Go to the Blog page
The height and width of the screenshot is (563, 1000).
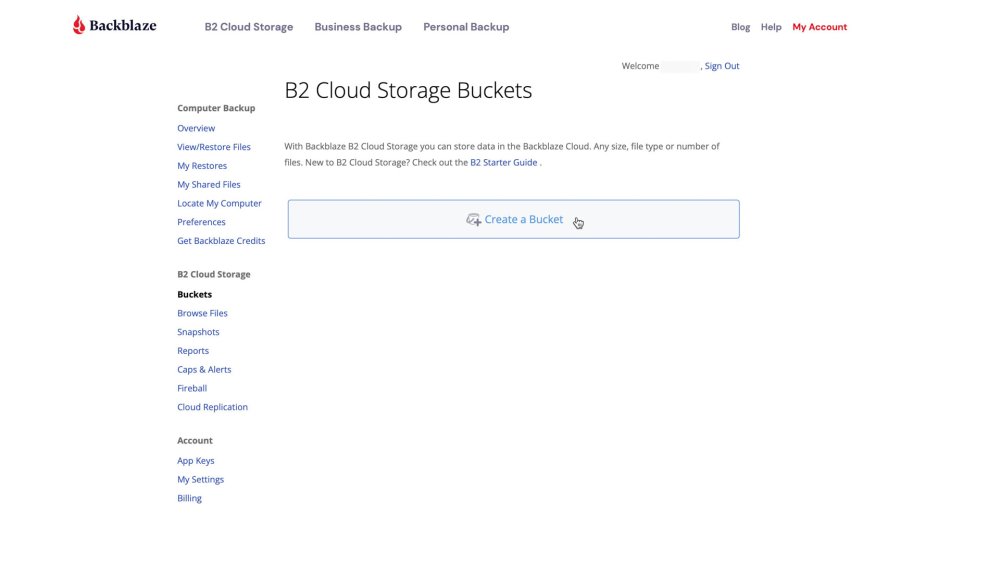[x=740, y=27]
